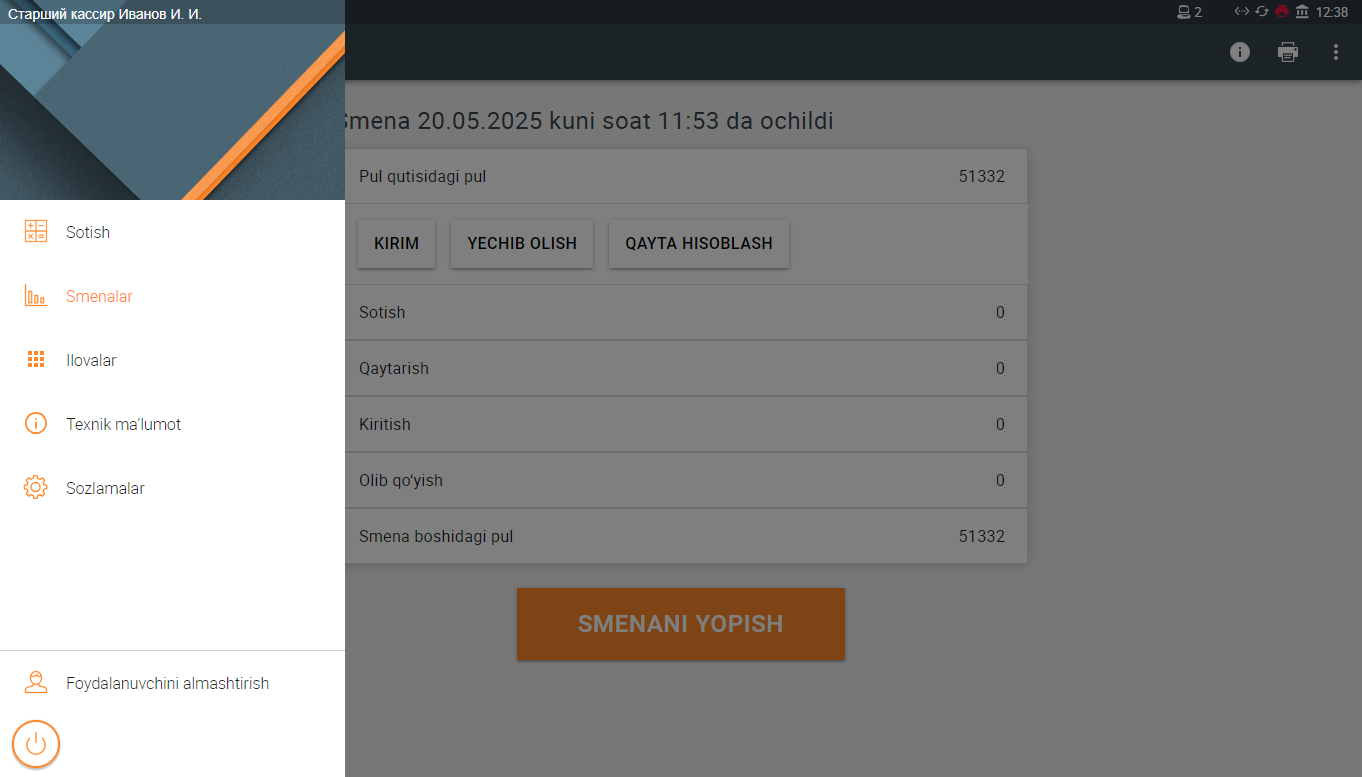Click the 'Kiritish' row label

point(385,425)
